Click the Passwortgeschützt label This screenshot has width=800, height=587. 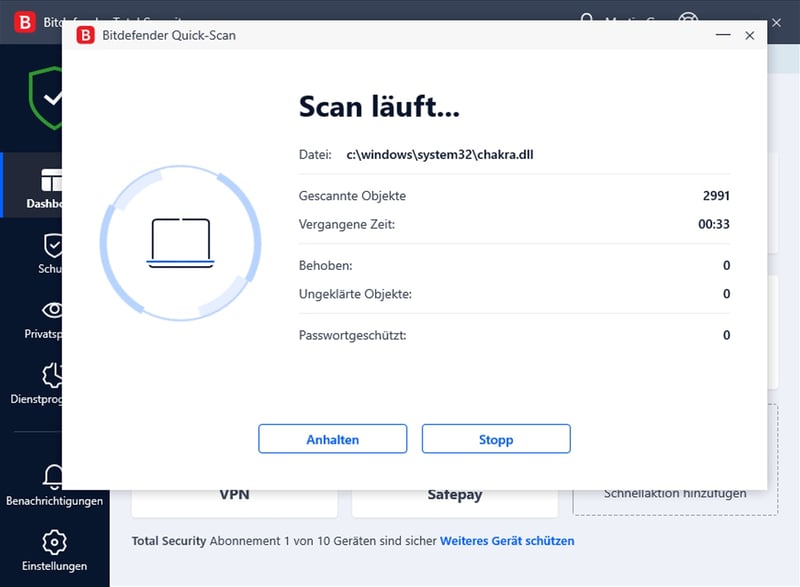[x=353, y=335]
